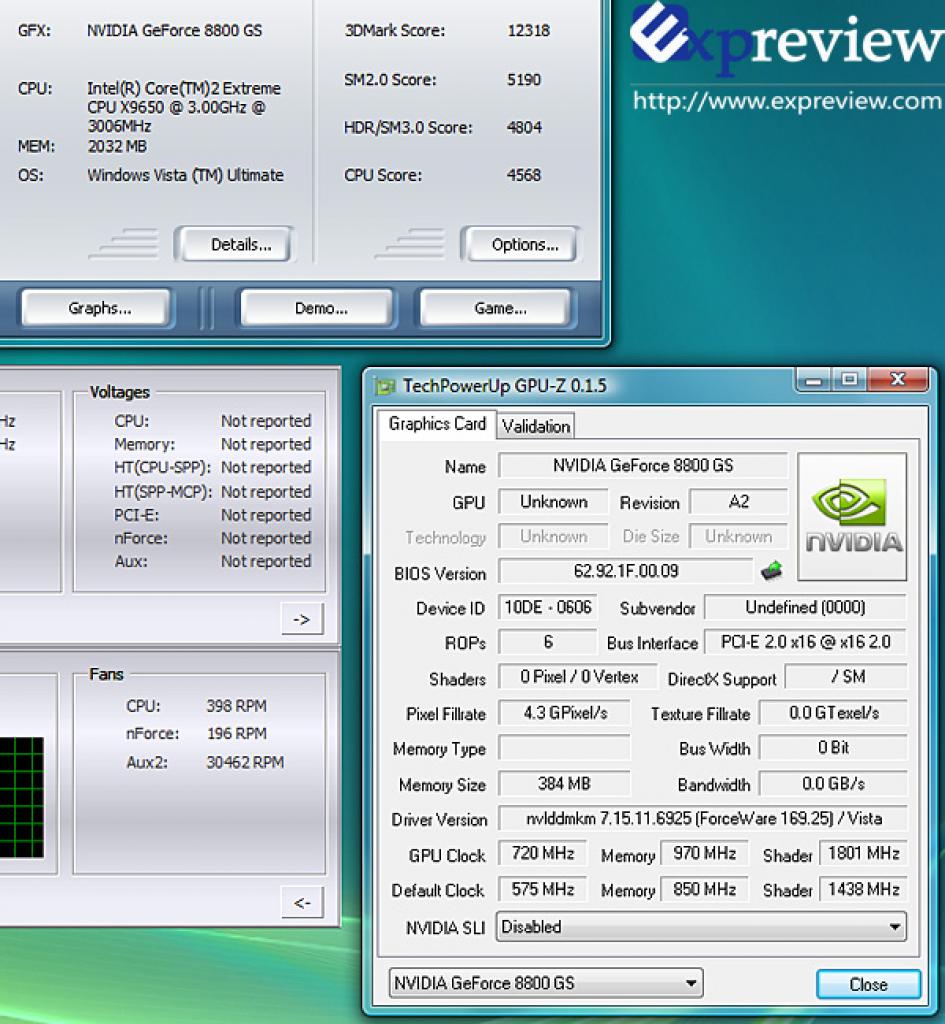Click the Memory 850 MHz value

tap(704, 889)
